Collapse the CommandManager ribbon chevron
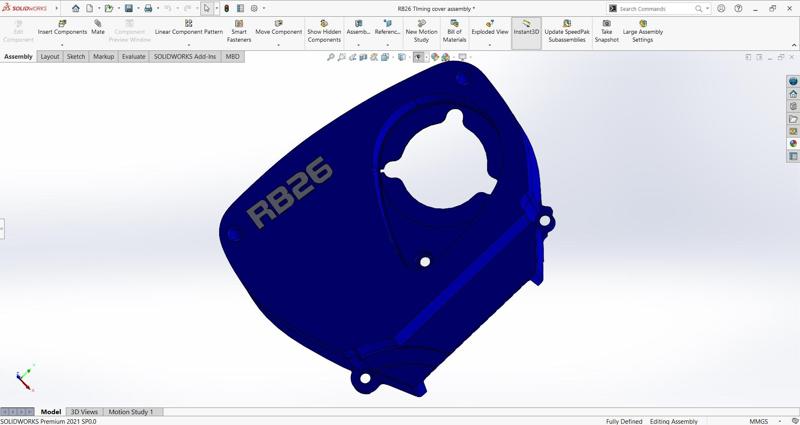Screen dimensions: 800x425 tap(794, 45)
